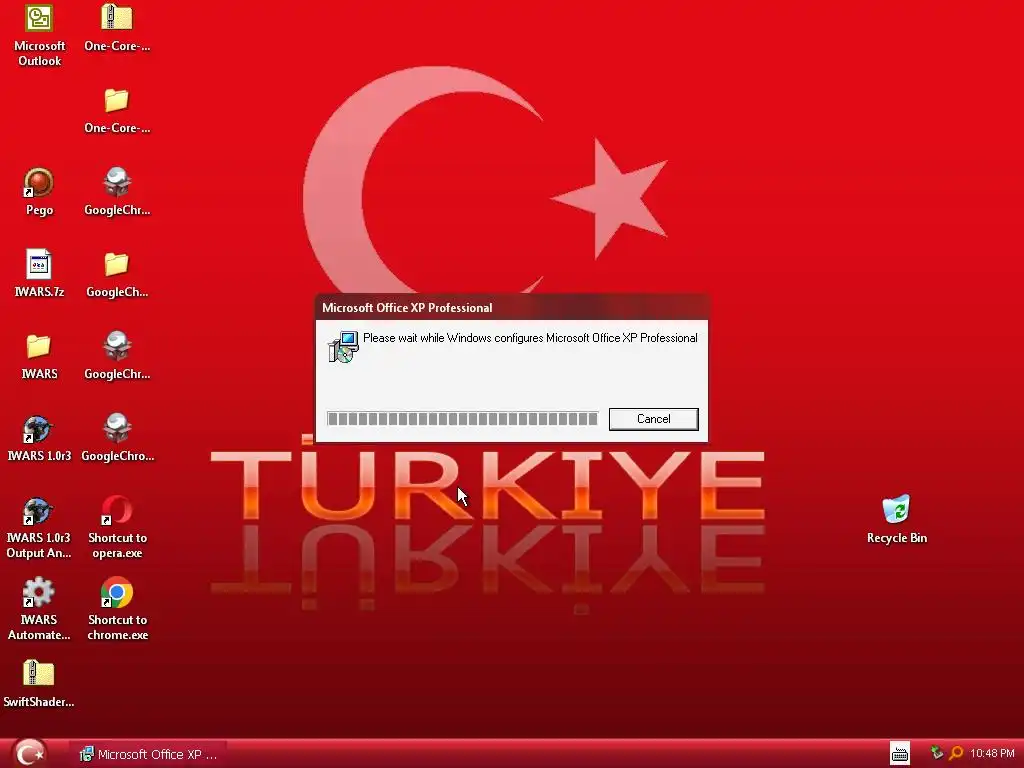The image size is (1024, 768).
Task: Open Microsoft Outlook desktop icon
Action: tap(39, 19)
